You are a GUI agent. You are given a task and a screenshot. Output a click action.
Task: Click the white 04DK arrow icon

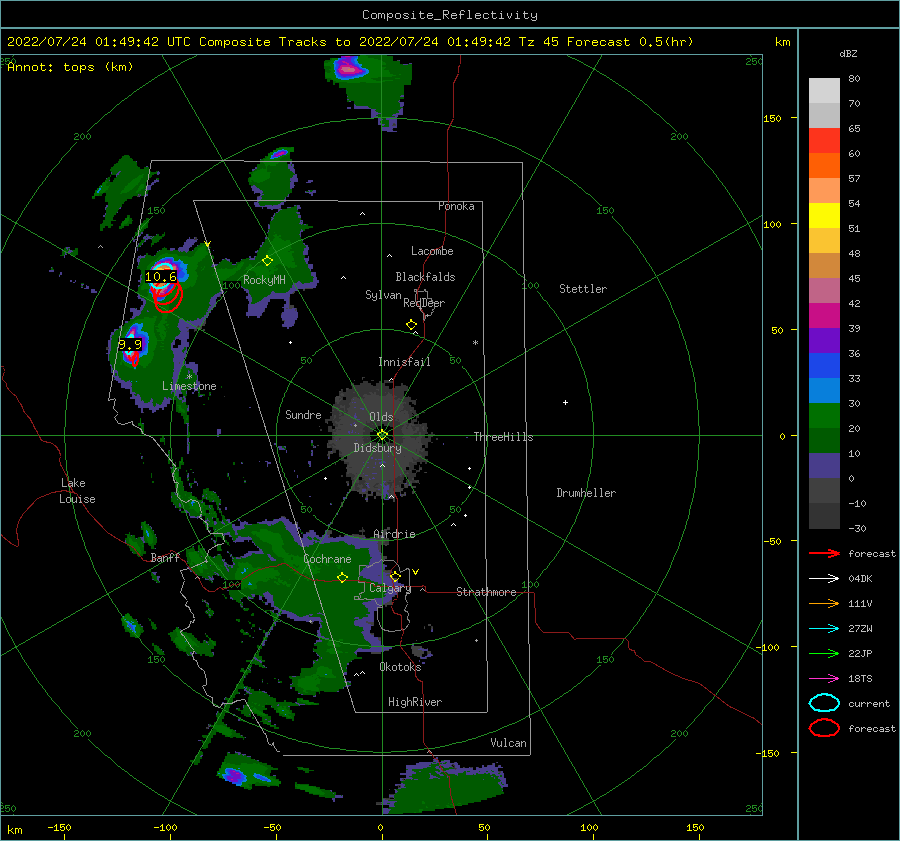(x=824, y=578)
